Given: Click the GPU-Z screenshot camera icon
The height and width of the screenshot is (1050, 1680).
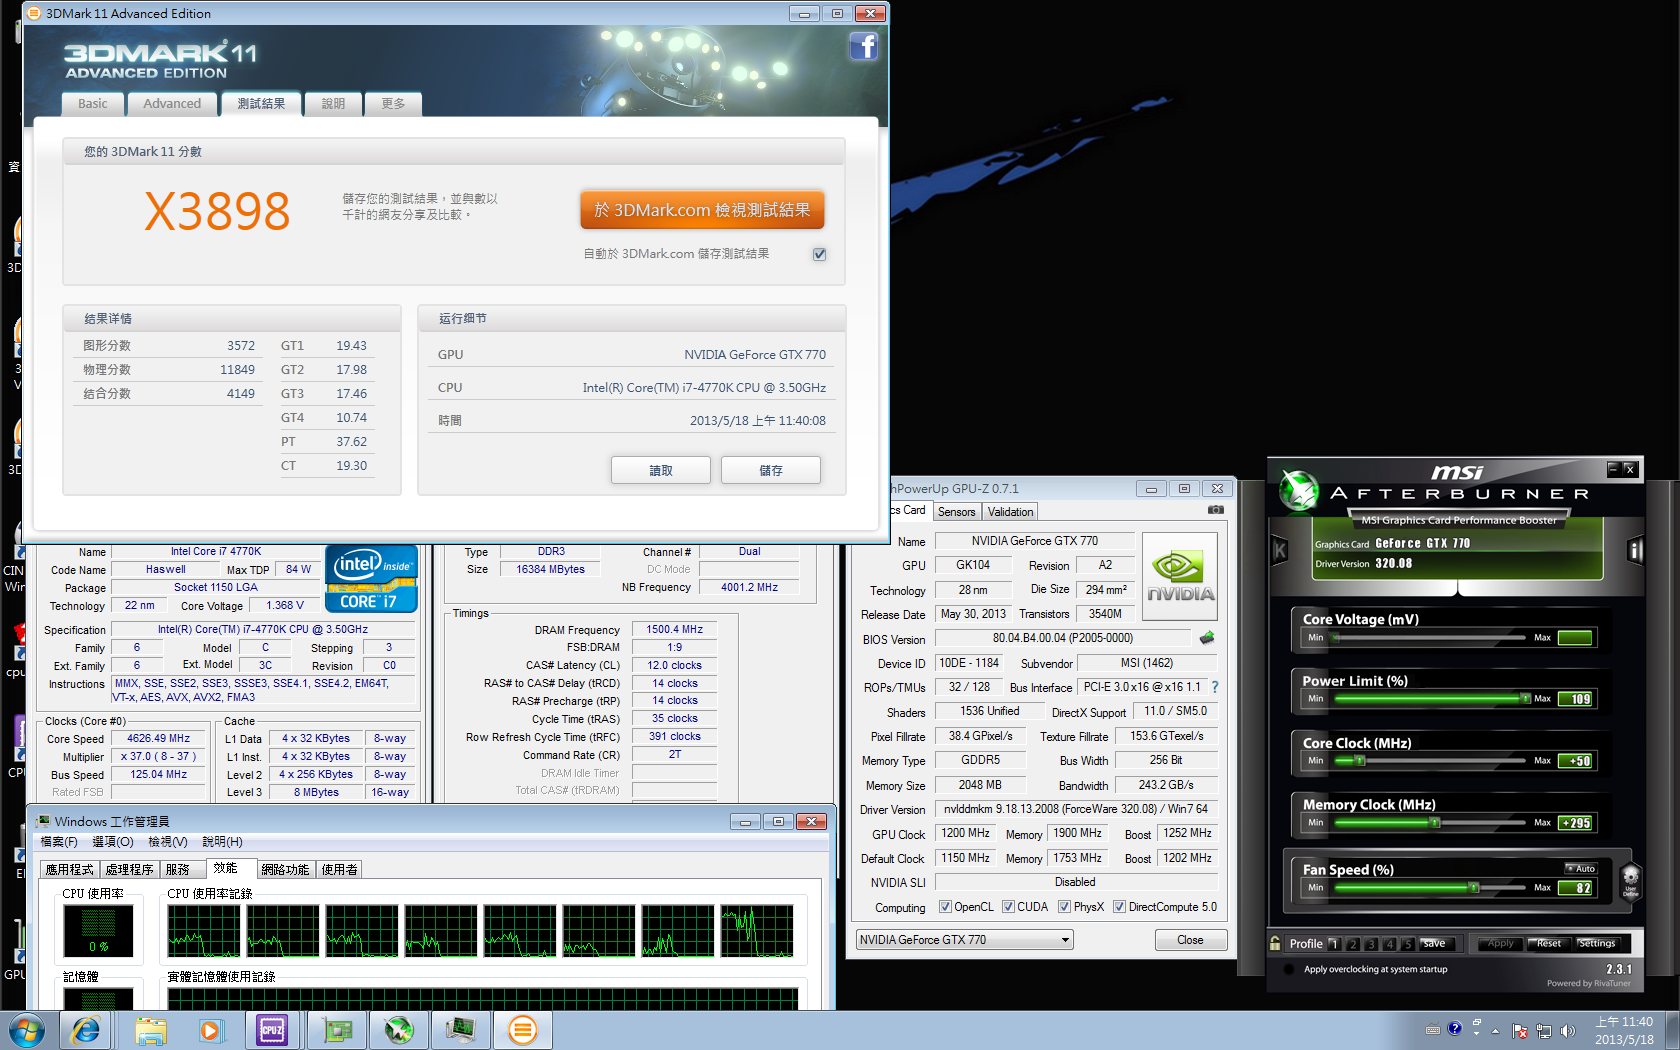Looking at the screenshot, I should tap(1215, 510).
